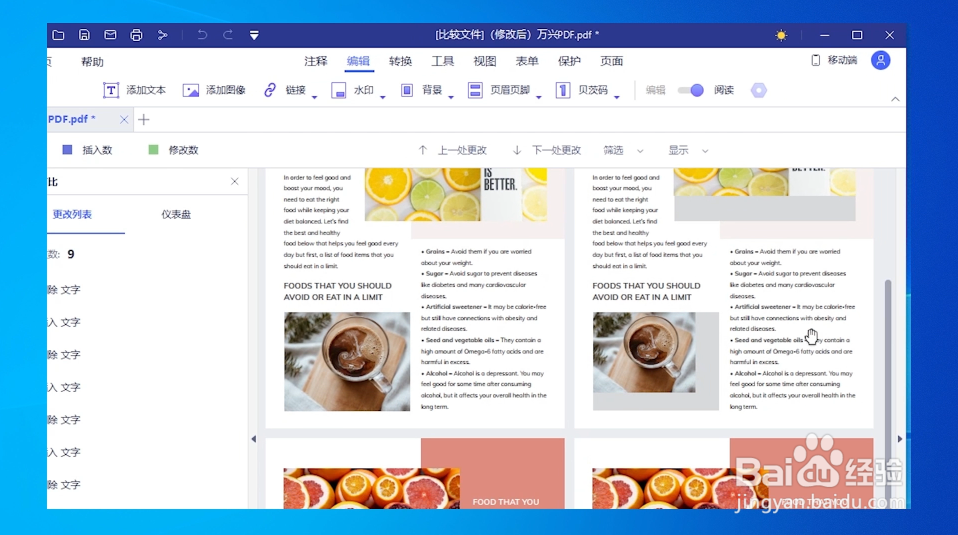Toggle light theme sun icon
The width and height of the screenshot is (958, 535).
click(x=781, y=35)
